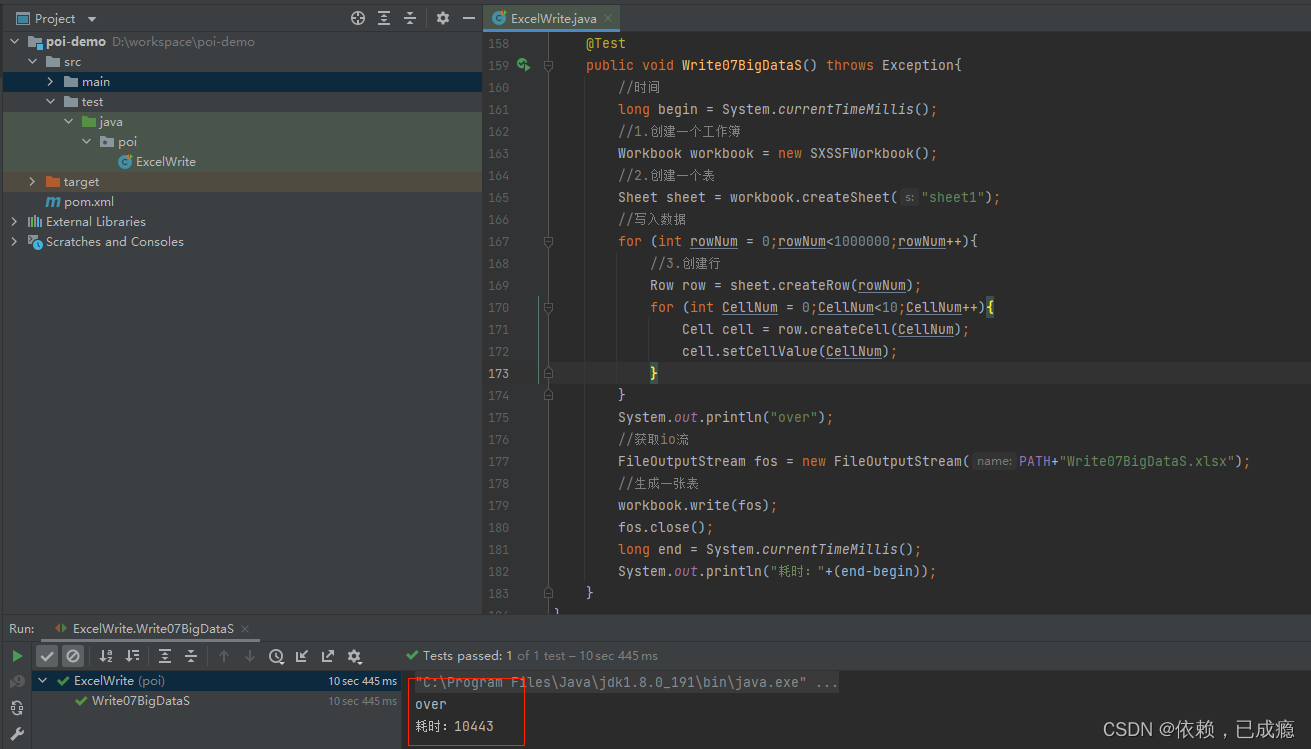Click the @Test annotation at line 158
This screenshot has width=1311, height=749.
pos(606,44)
